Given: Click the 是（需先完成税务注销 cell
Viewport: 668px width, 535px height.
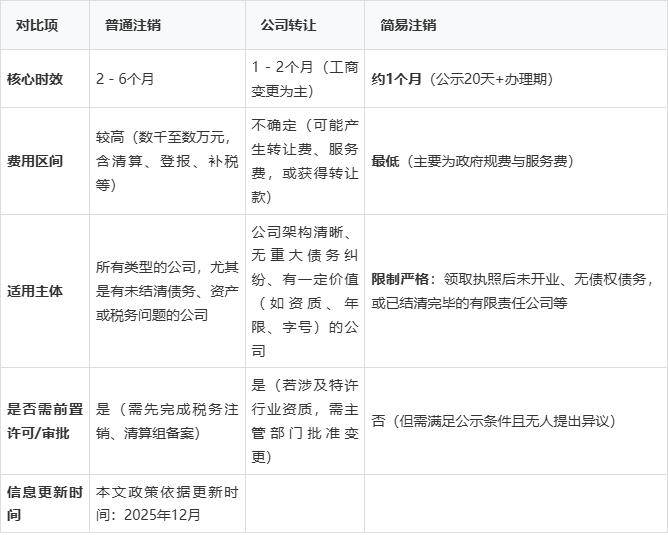Looking at the screenshot, I should click(x=167, y=421).
